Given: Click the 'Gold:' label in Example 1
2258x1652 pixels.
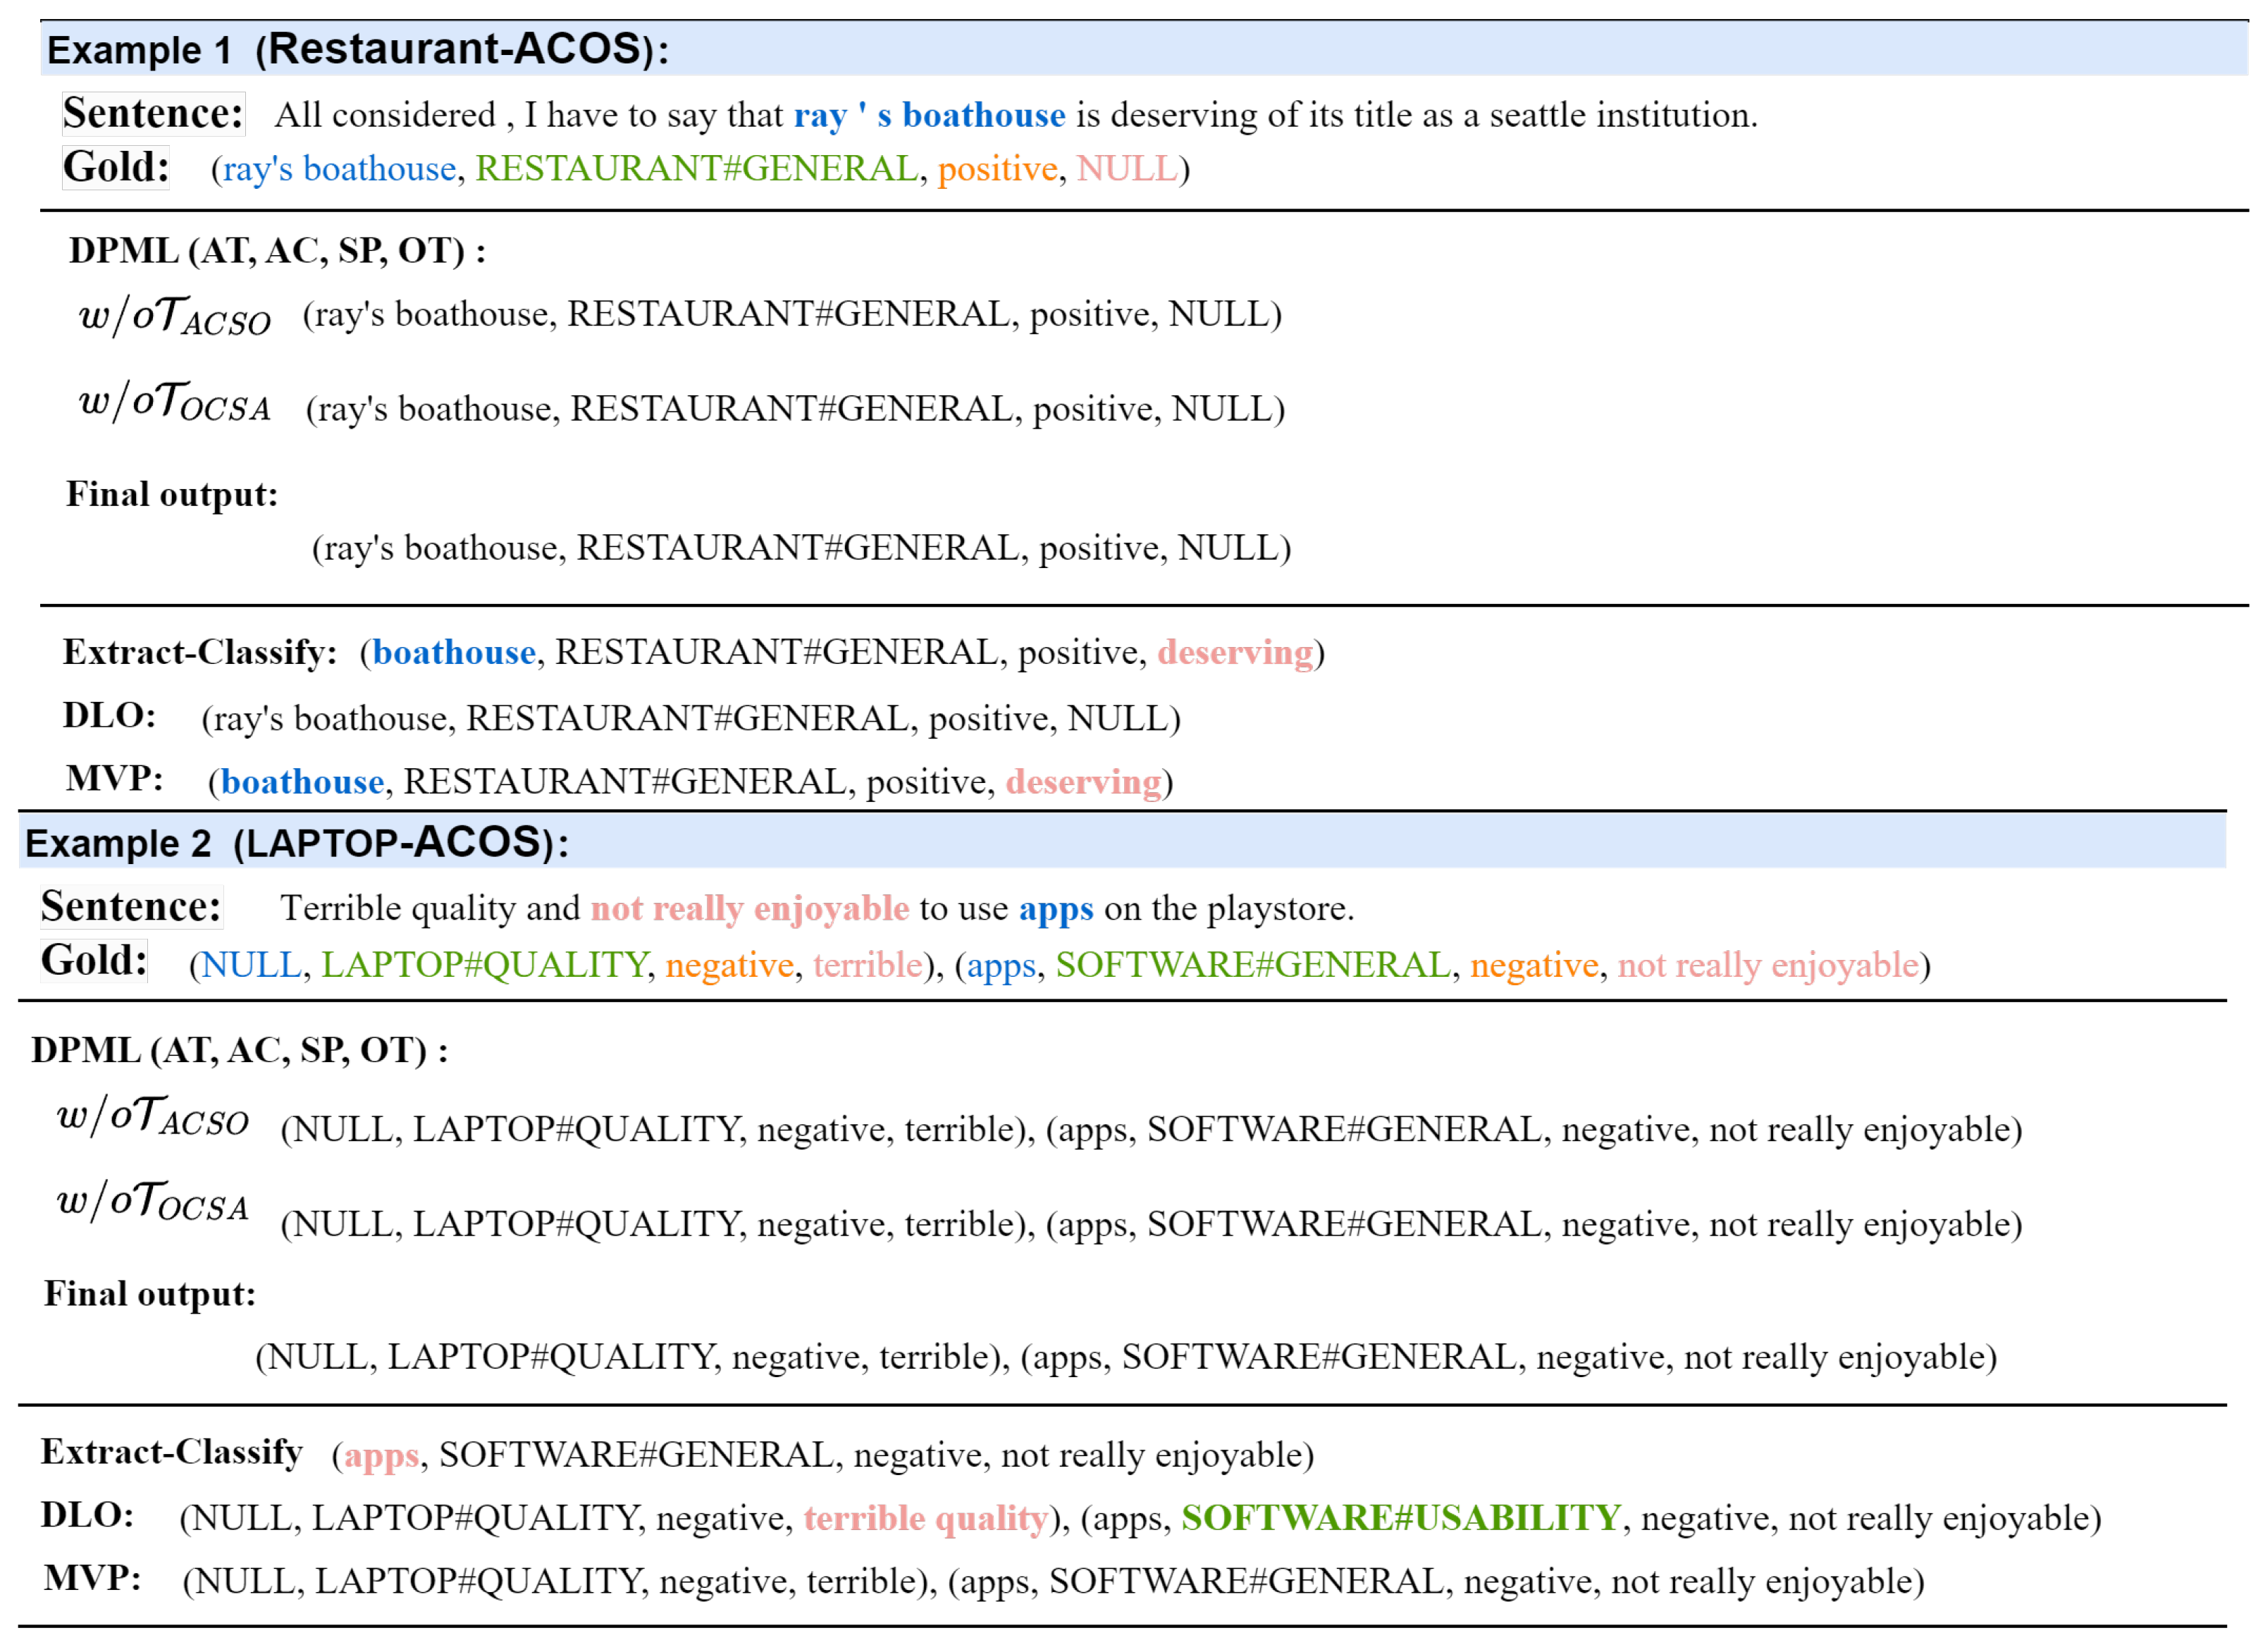Looking at the screenshot, I should [x=116, y=166].
